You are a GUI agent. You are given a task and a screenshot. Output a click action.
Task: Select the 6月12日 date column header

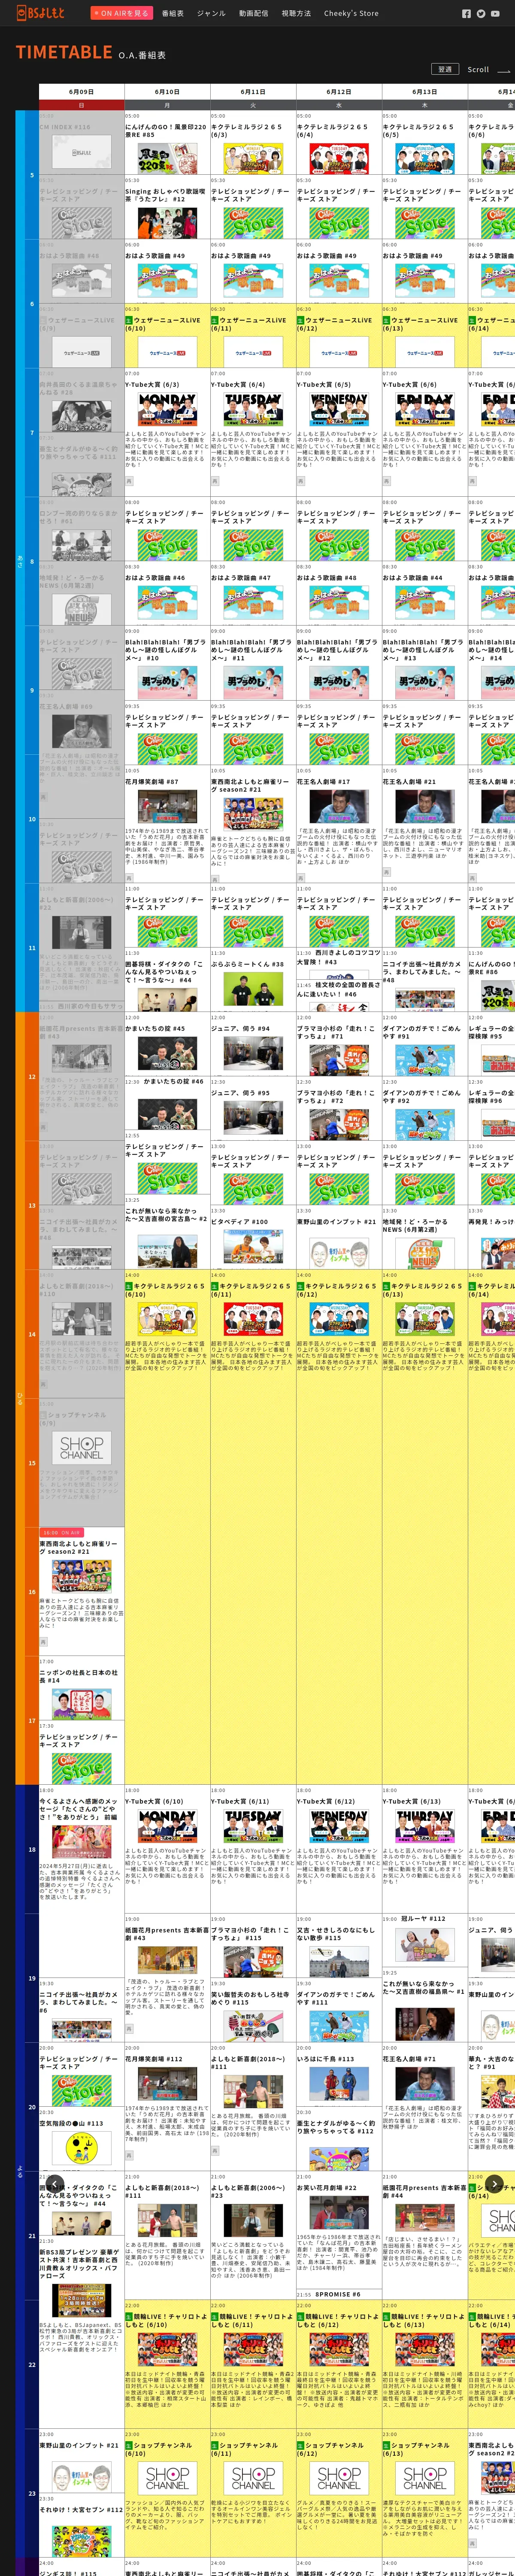tap(339, 91)
